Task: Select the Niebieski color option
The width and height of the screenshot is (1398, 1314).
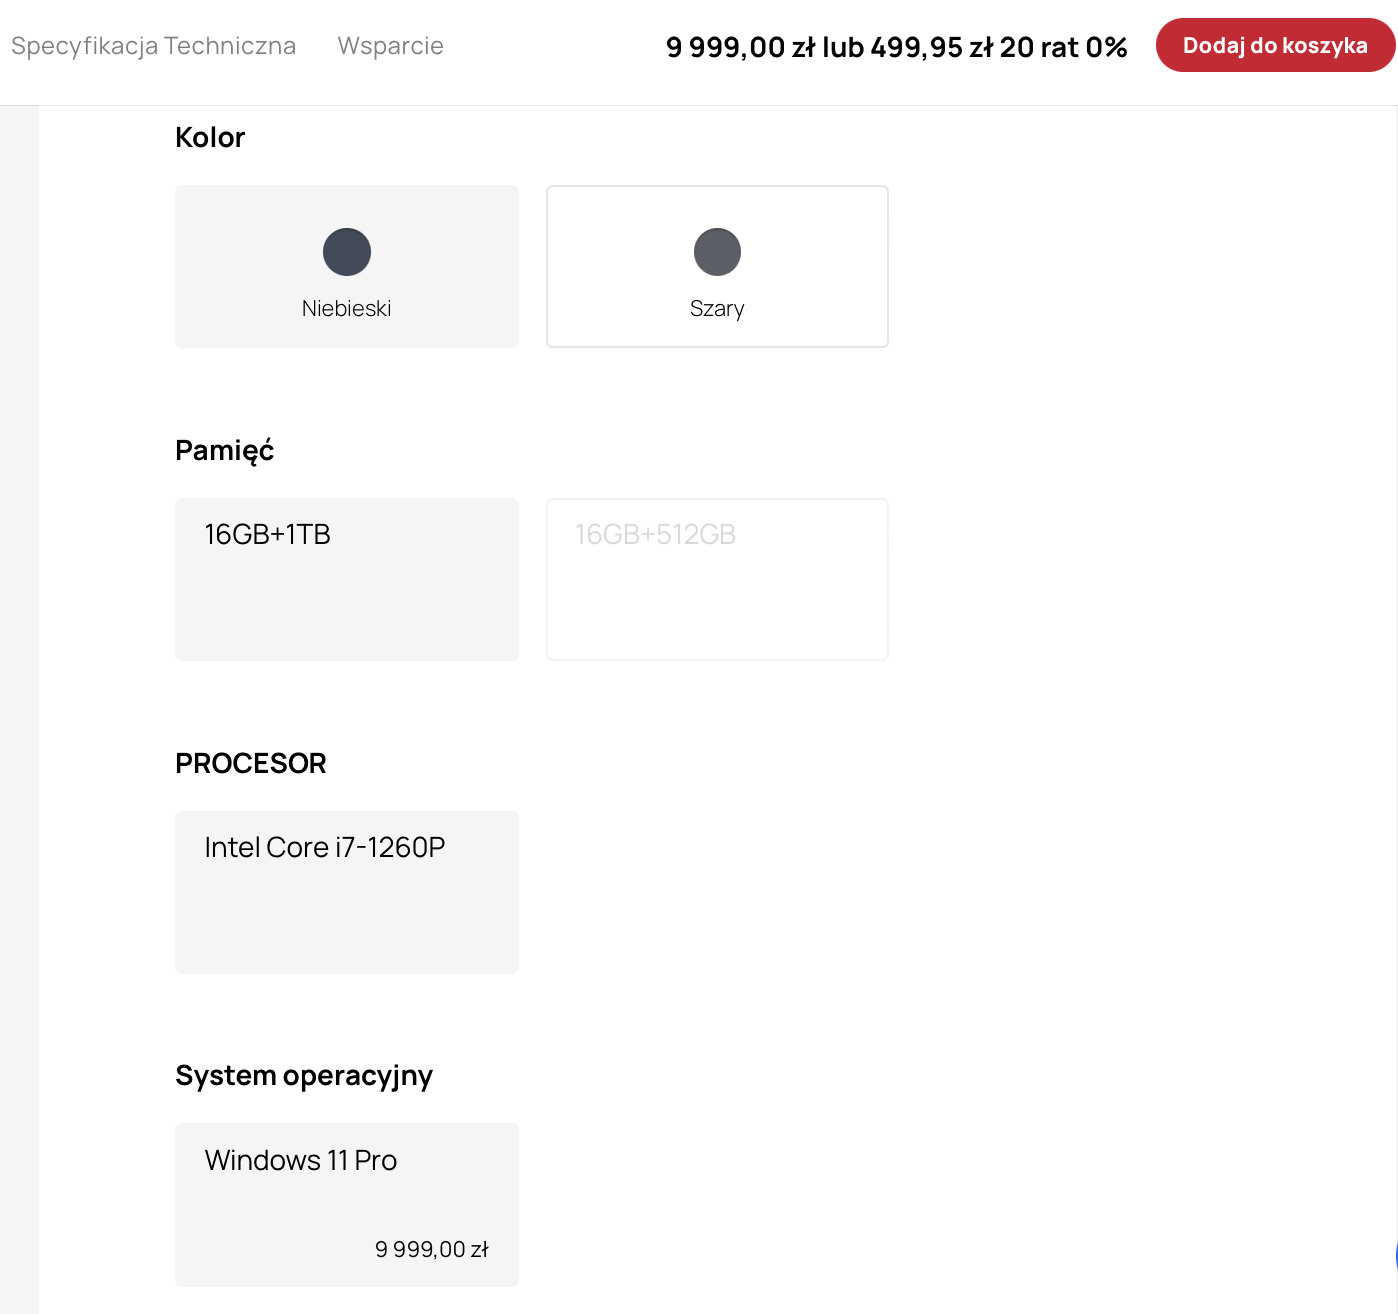Action: (347, 266)
